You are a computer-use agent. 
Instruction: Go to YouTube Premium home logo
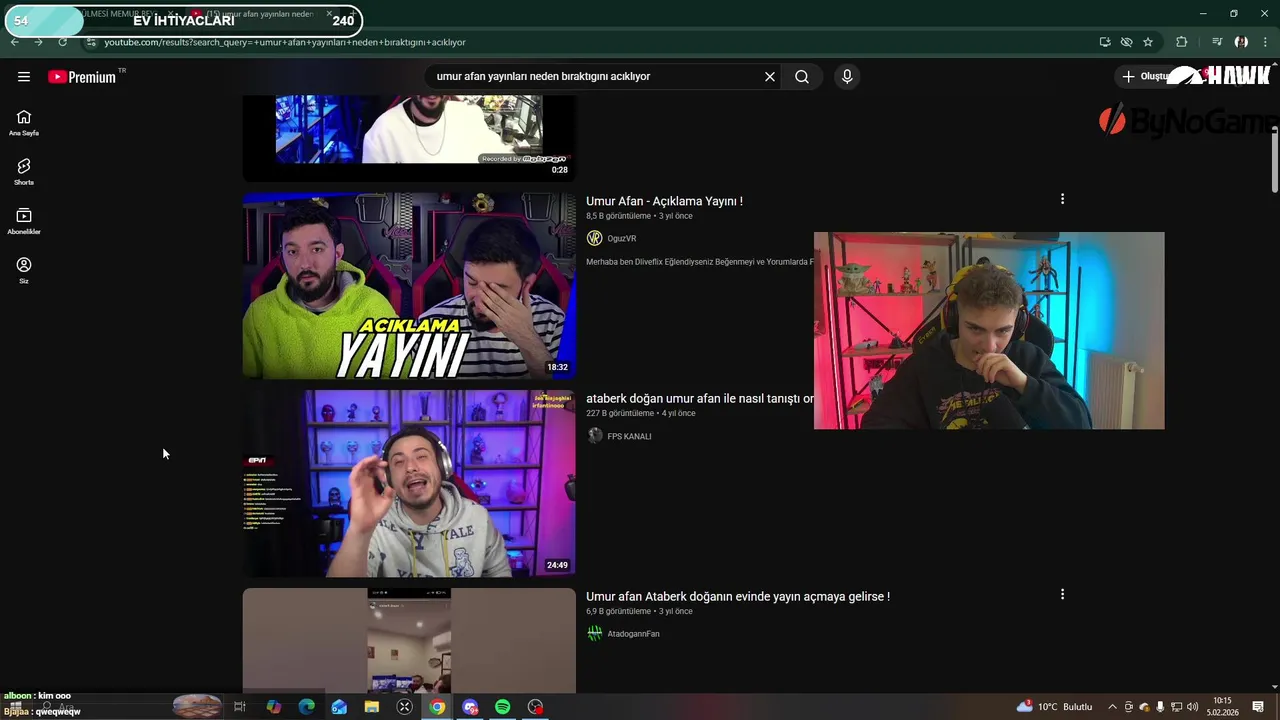82,77
